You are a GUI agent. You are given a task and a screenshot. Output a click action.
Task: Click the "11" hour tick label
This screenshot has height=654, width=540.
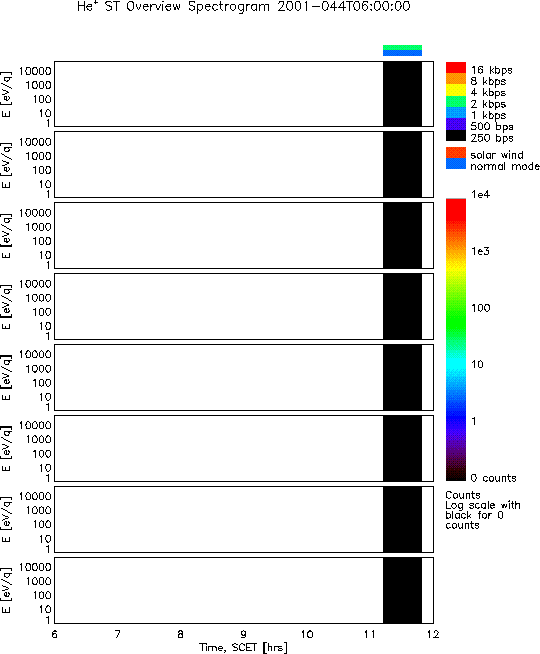tap(369, 634)
